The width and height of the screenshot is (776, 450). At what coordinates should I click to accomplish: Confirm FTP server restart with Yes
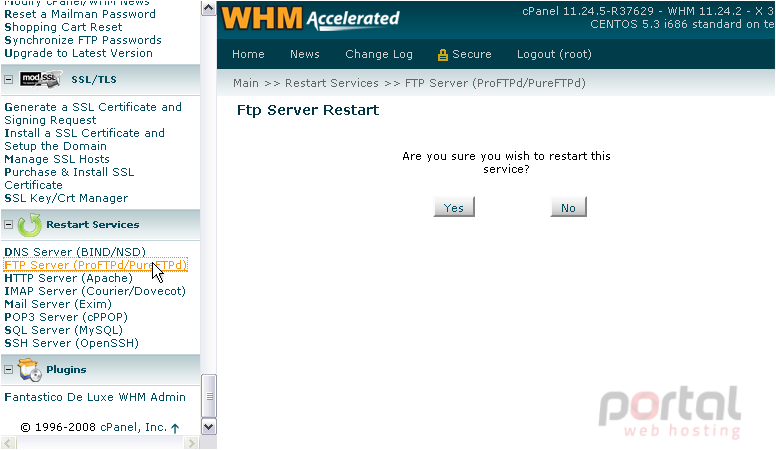click(x=454, y=207)
